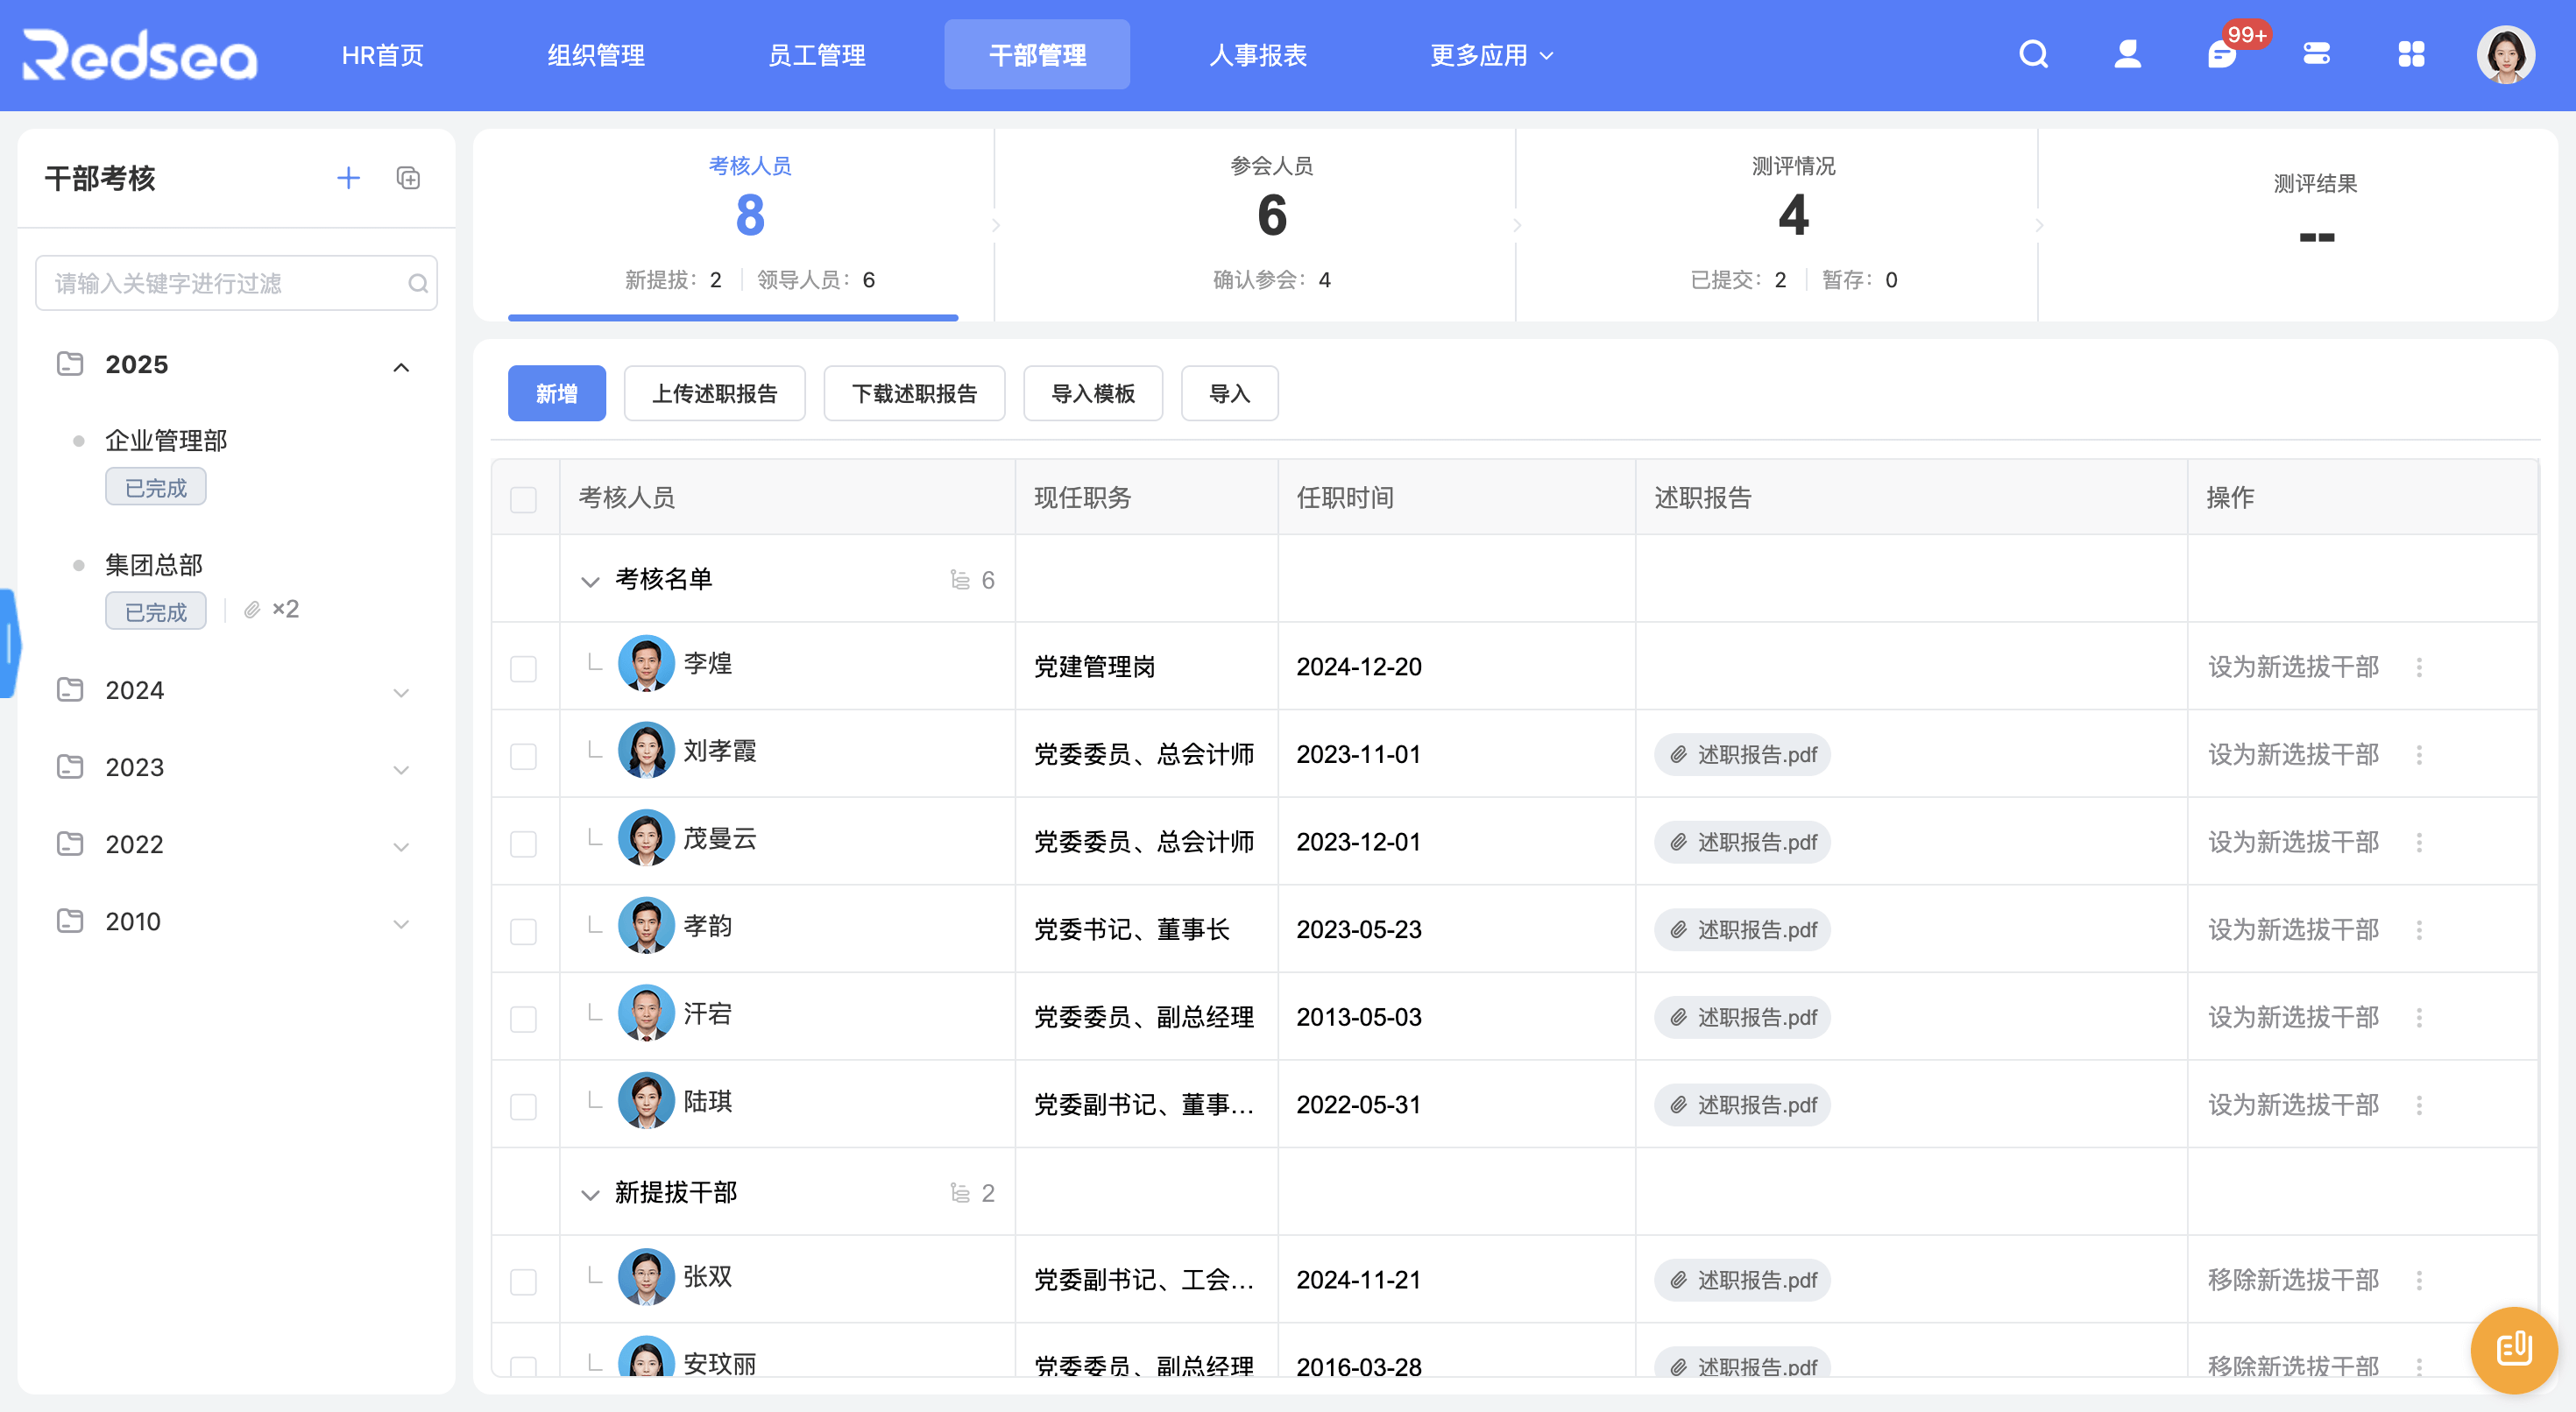Open 人事报表 menu

coord(1258,55)
